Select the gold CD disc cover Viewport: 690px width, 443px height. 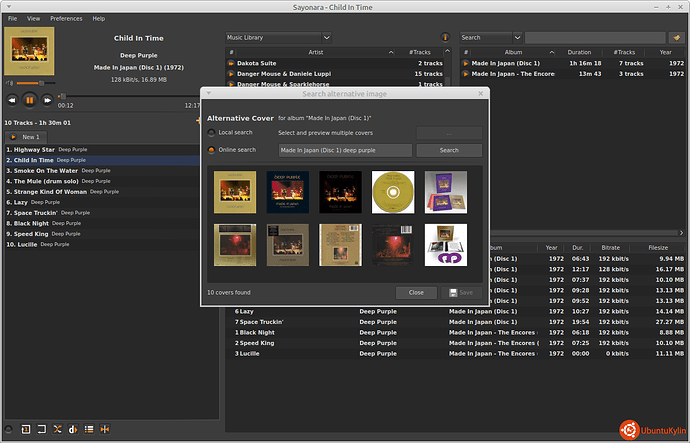tap(393, 192)
